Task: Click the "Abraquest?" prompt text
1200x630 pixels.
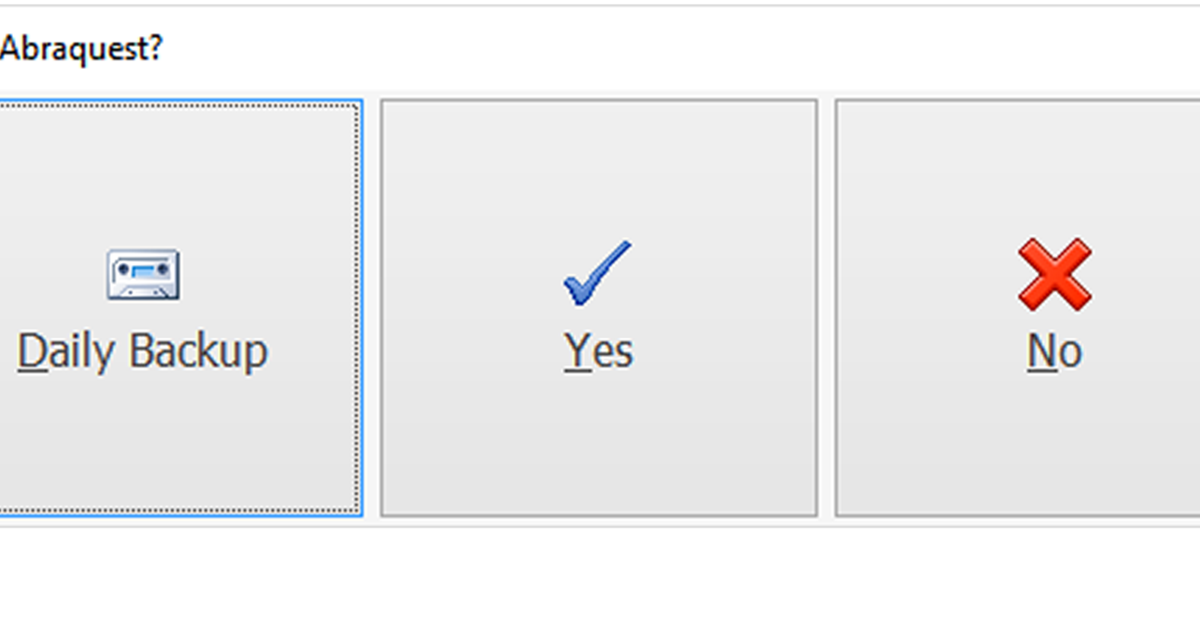Action: (81, 48)
